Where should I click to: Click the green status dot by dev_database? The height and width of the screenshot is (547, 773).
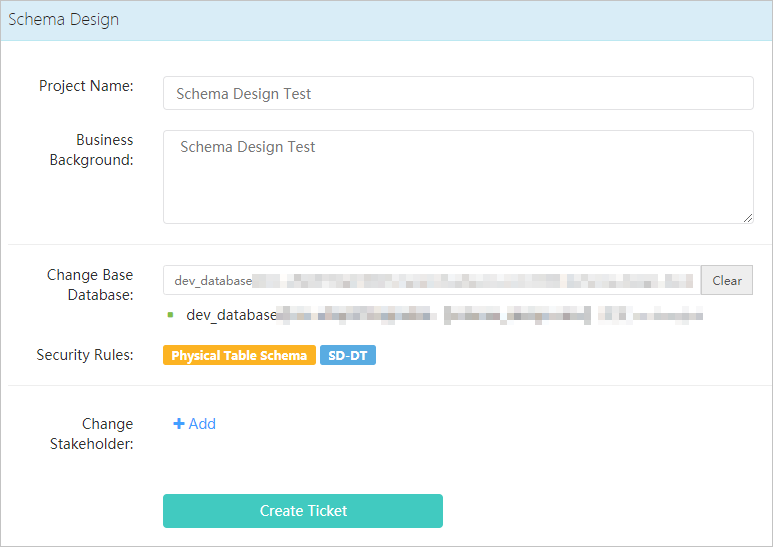pyautogui.click(x=171, y=315)
